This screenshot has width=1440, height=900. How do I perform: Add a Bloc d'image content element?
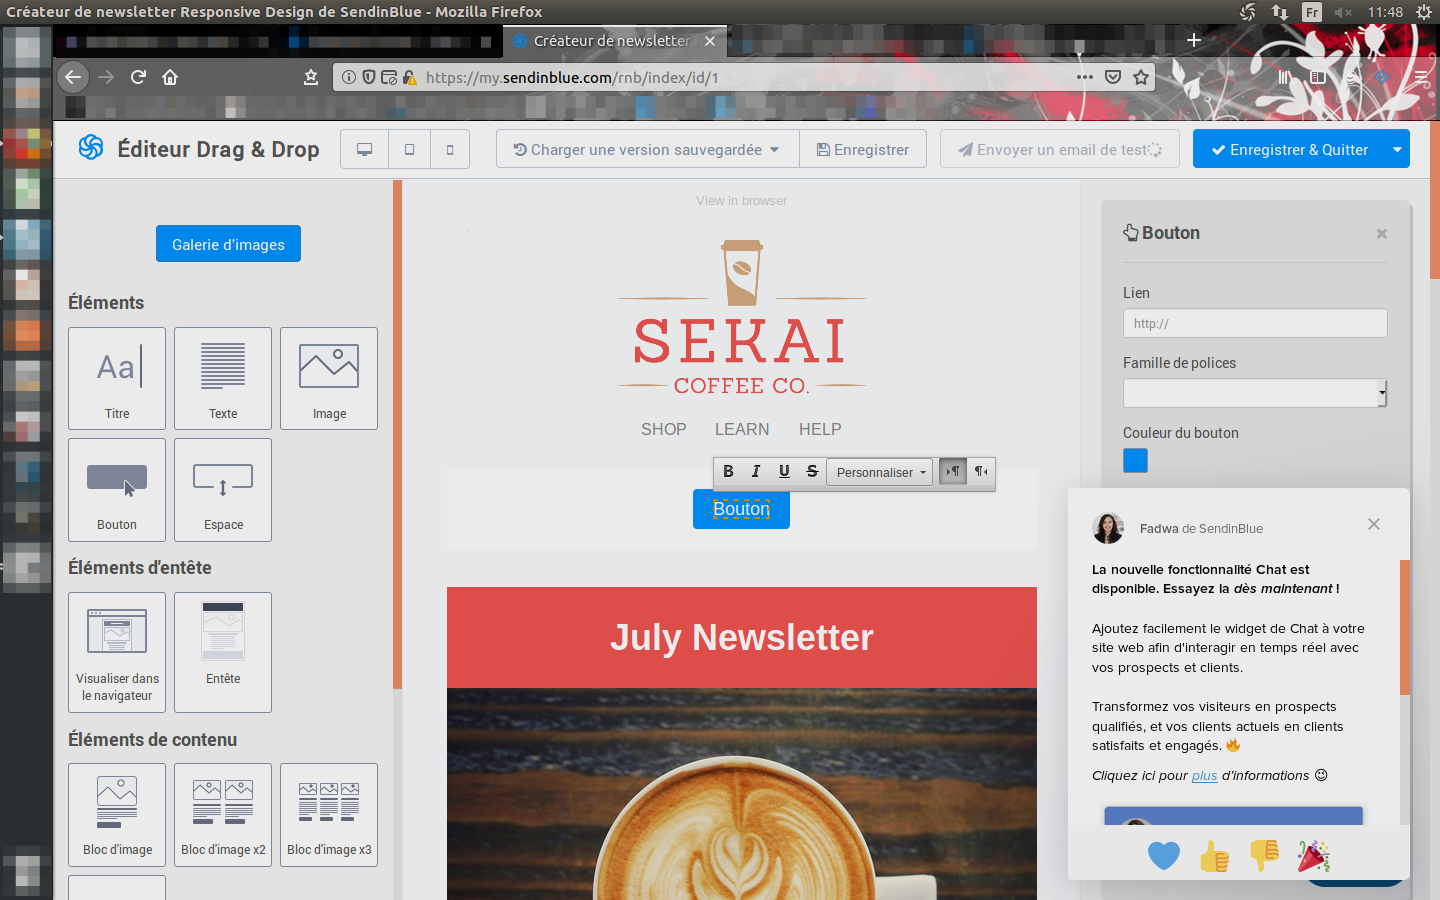coord(117,815)
